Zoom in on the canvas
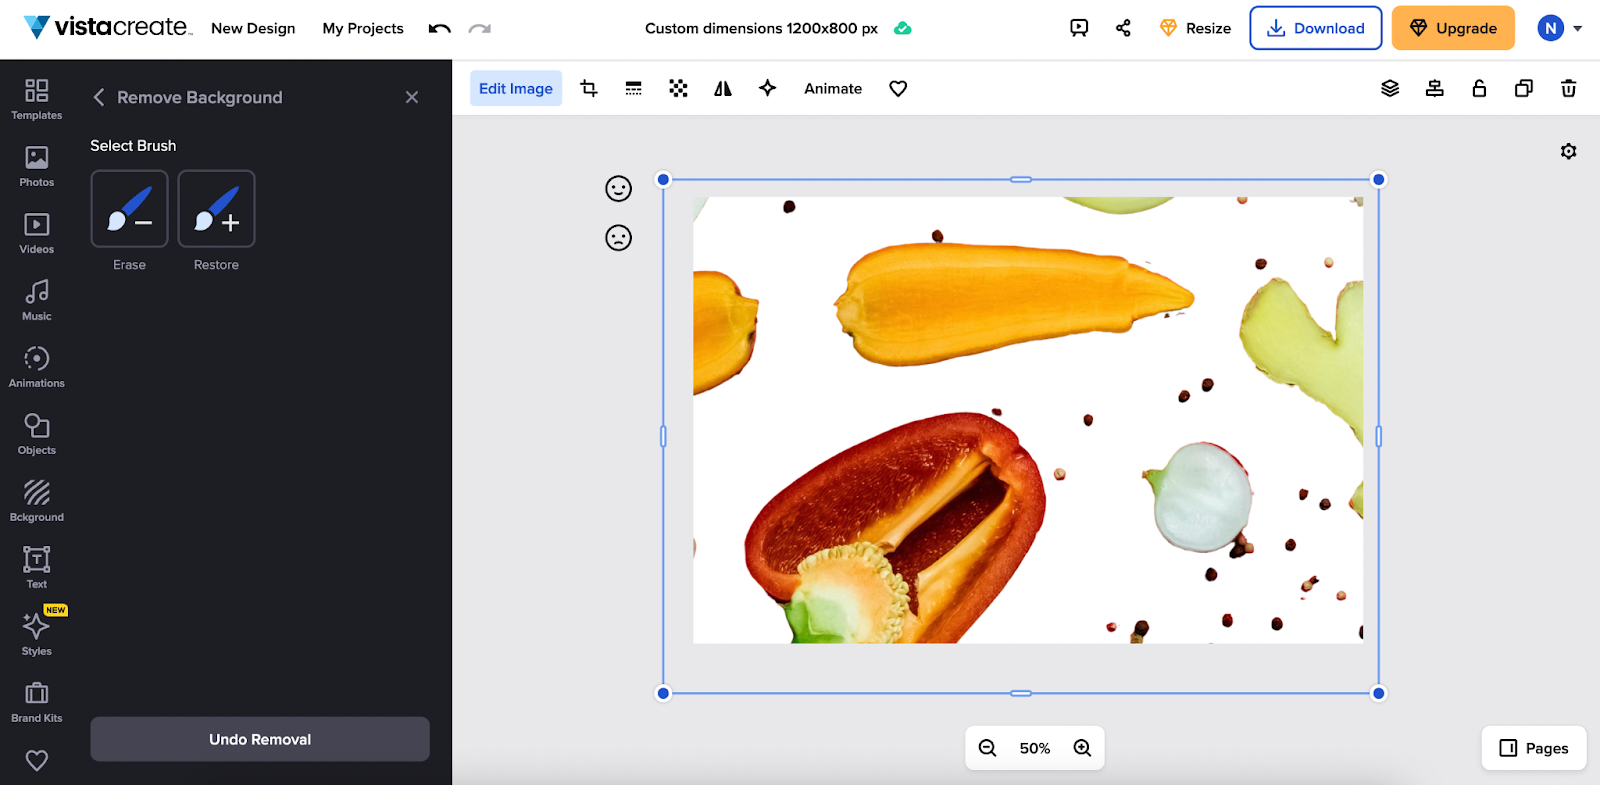 [x=1082, y=748]
